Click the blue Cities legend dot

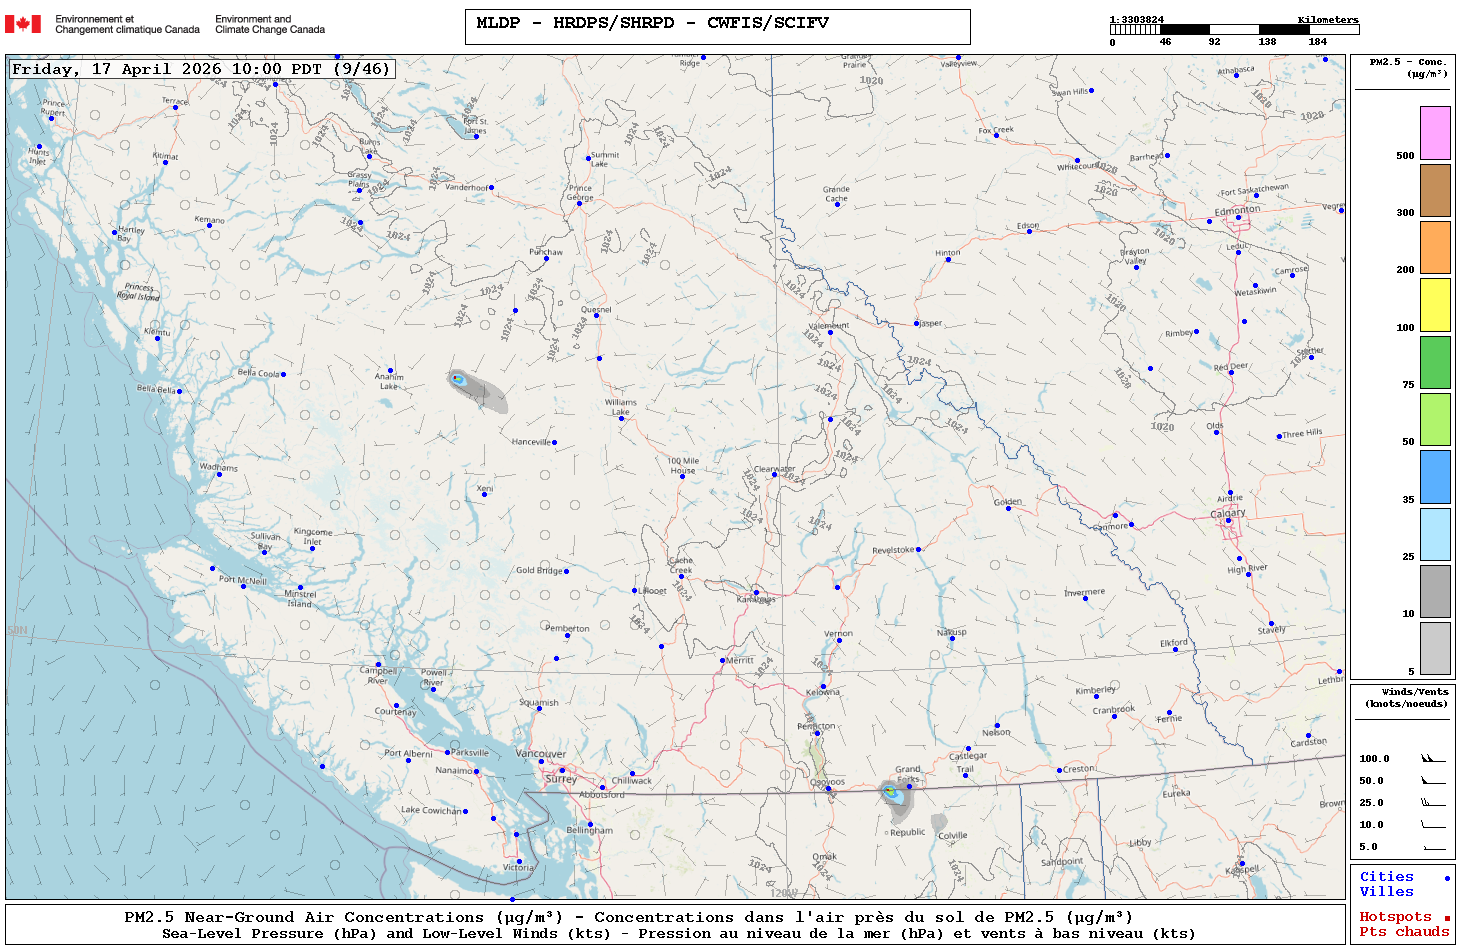click(x=1447, y=878)
